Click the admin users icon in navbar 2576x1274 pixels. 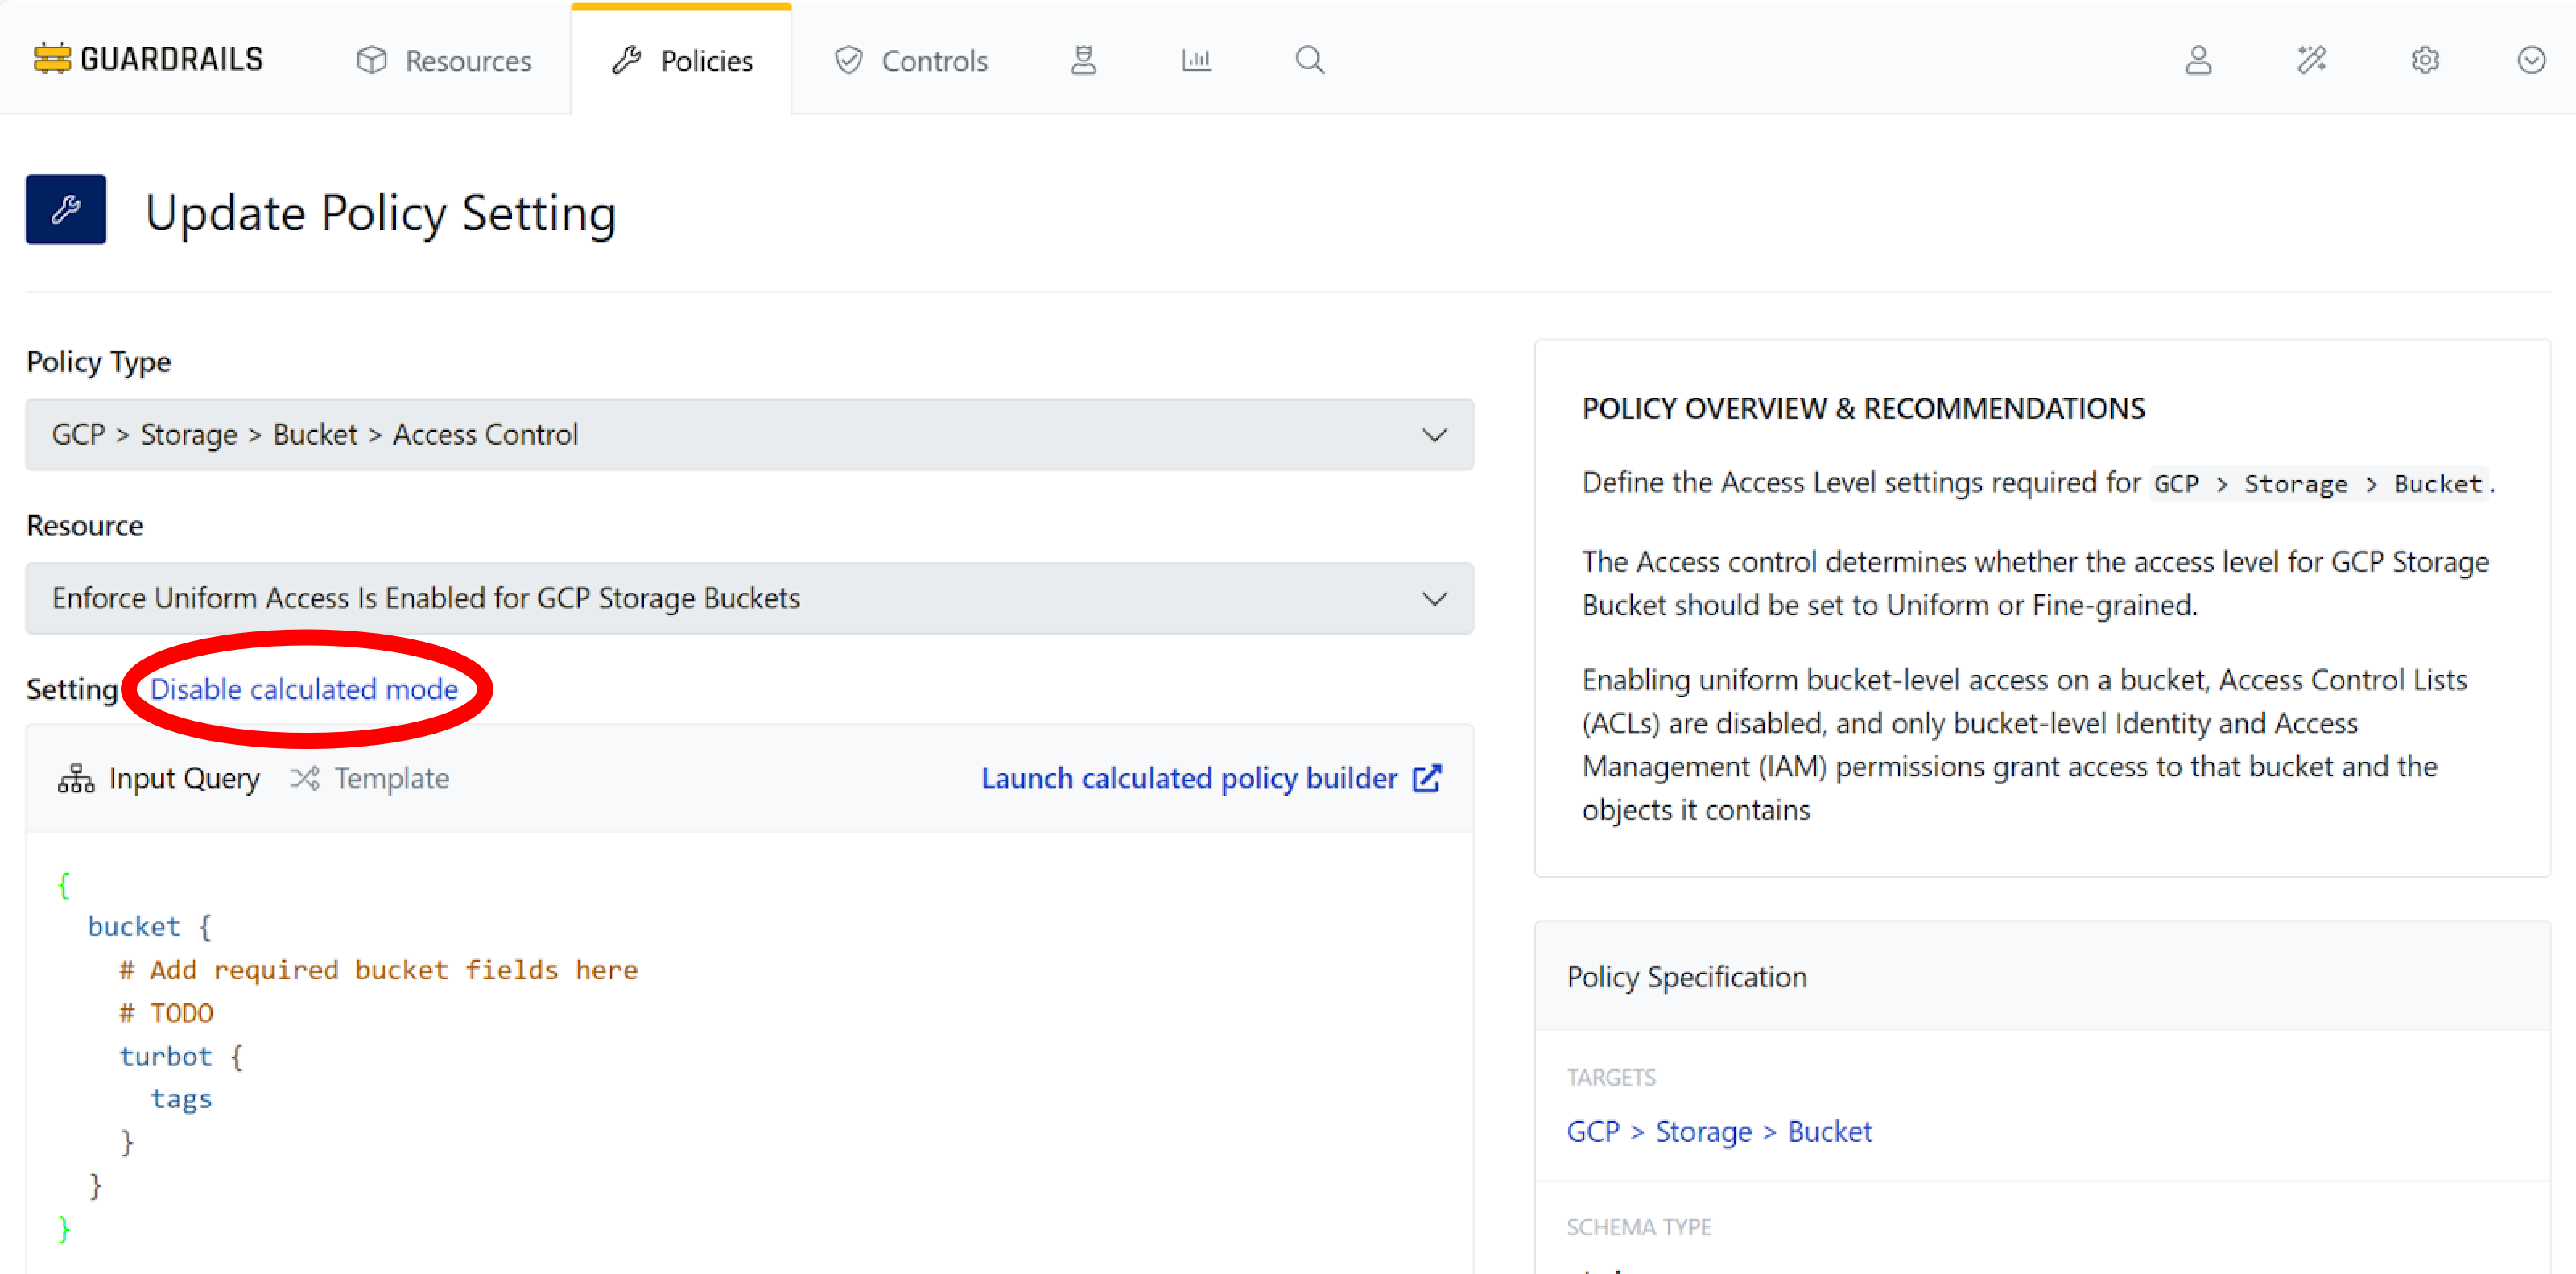pos(1083,60)
